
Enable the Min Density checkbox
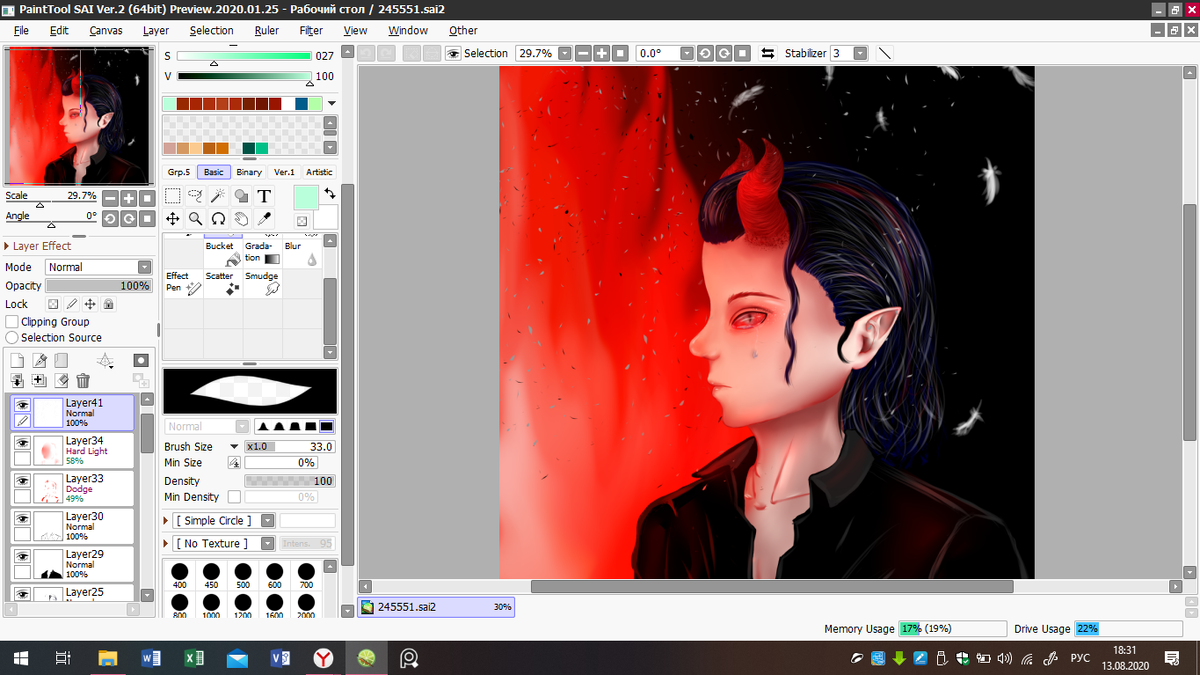click(x=234, y=497)
